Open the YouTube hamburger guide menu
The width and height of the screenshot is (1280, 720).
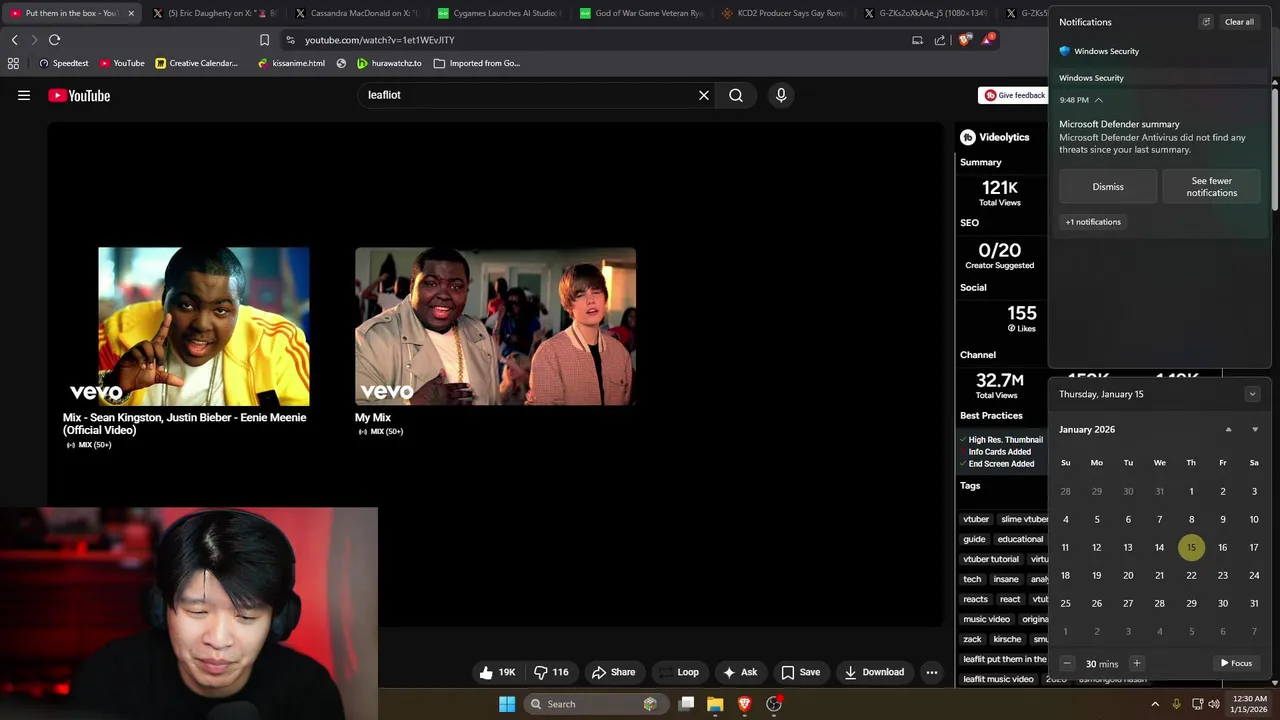pos(24,95)
